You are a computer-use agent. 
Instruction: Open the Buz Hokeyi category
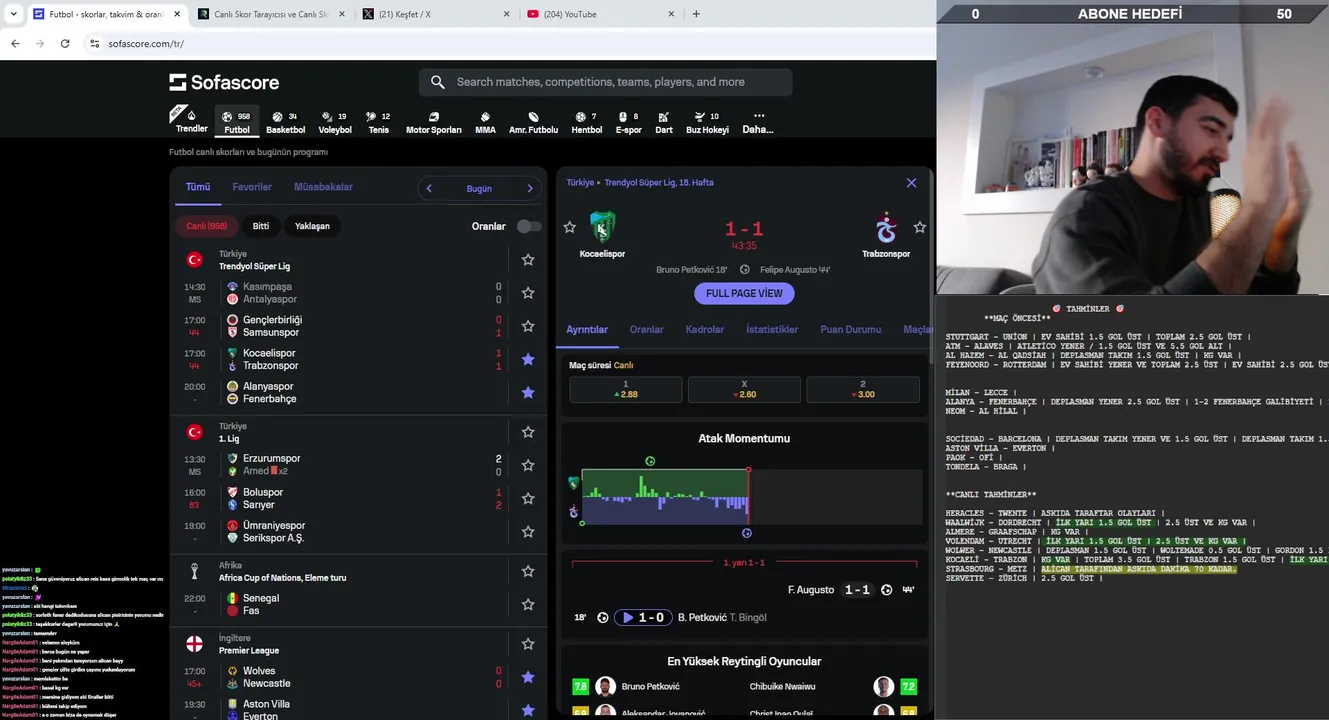point(707,122)
